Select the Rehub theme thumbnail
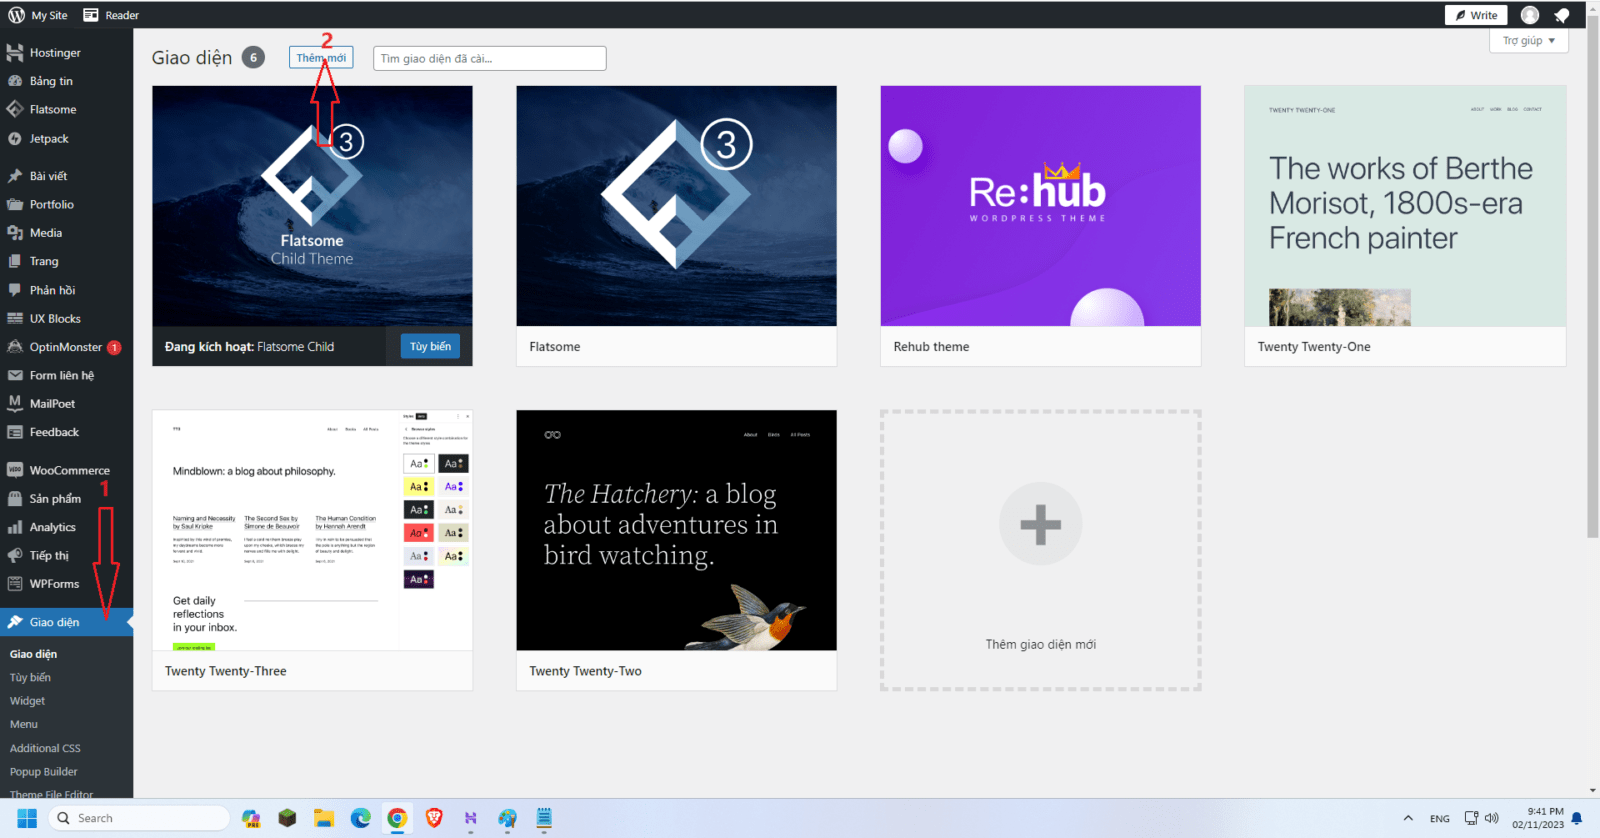The height and width of the screenshot is (838, 1600). [1040, 205]
